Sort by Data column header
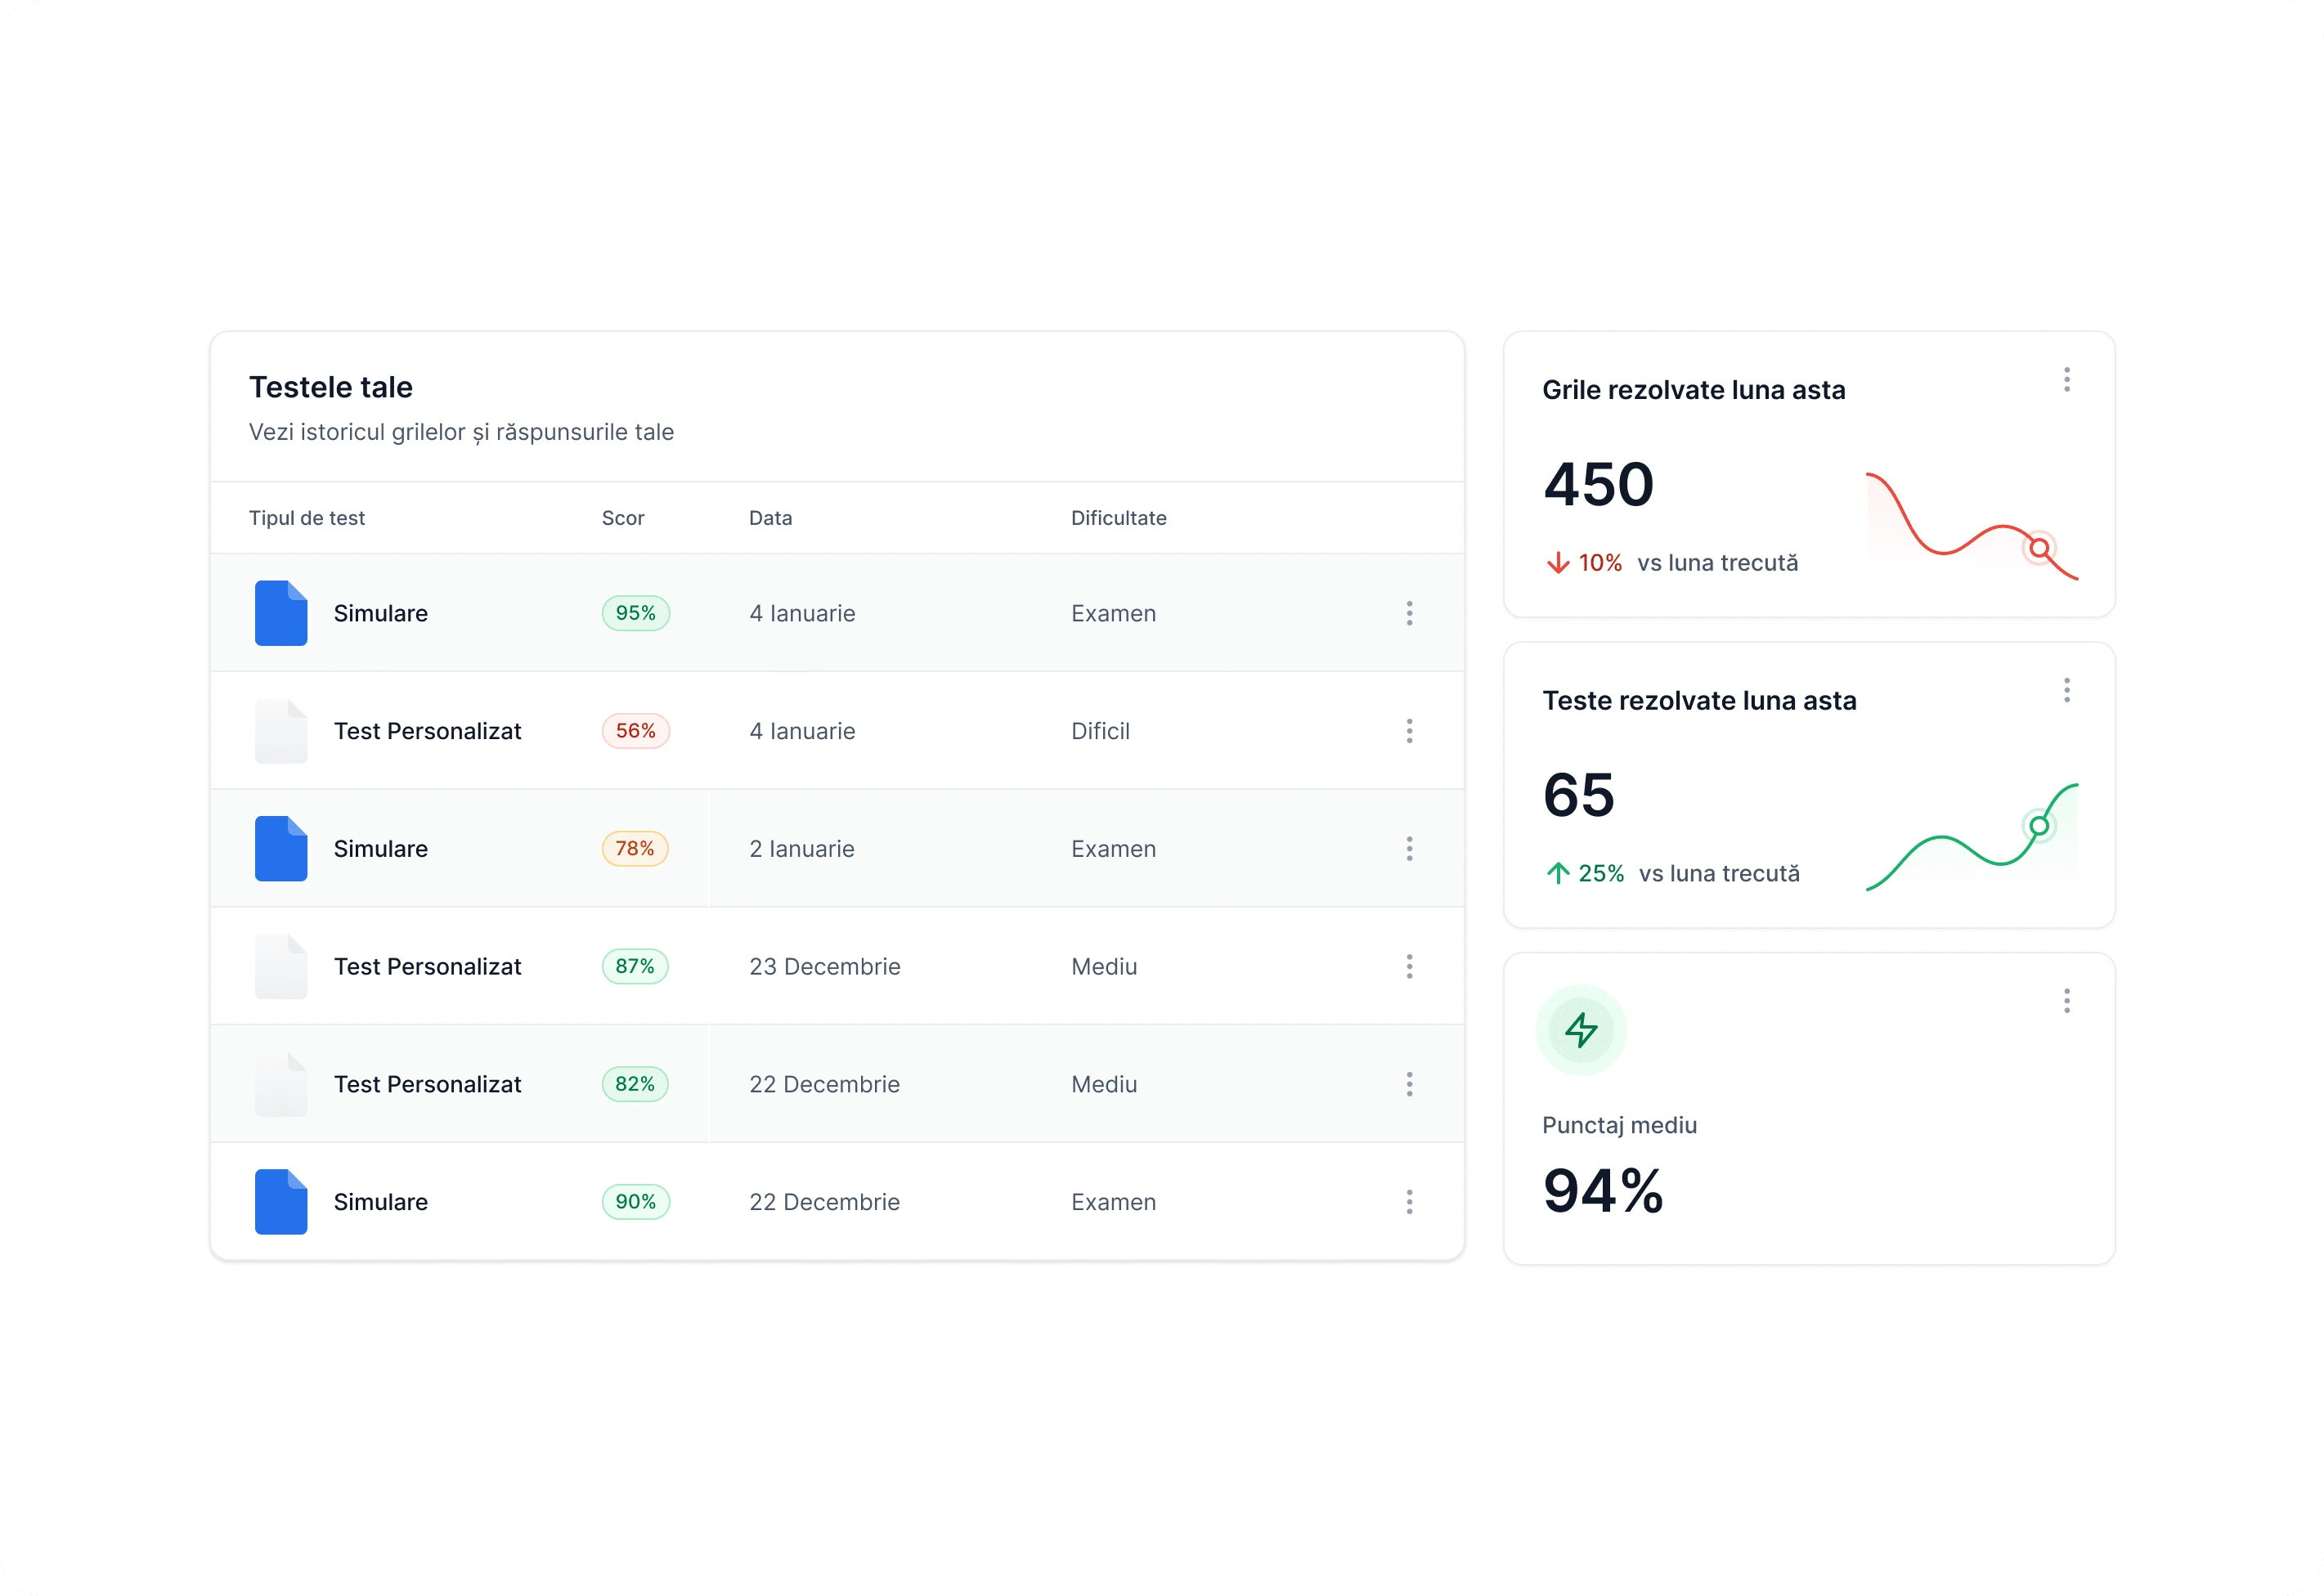The image size is (2324, 1596). [770, 518]
